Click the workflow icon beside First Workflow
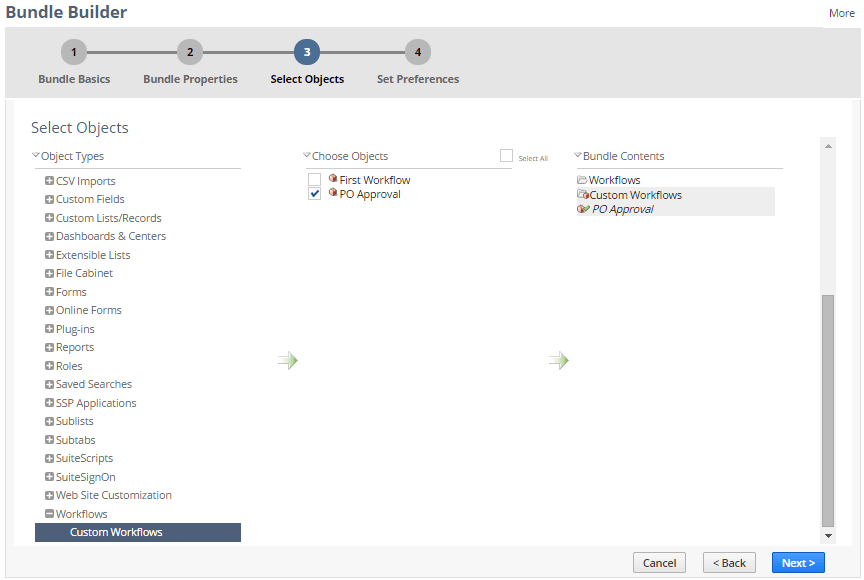This screenshot has width=864, height=580. [333, 180]
